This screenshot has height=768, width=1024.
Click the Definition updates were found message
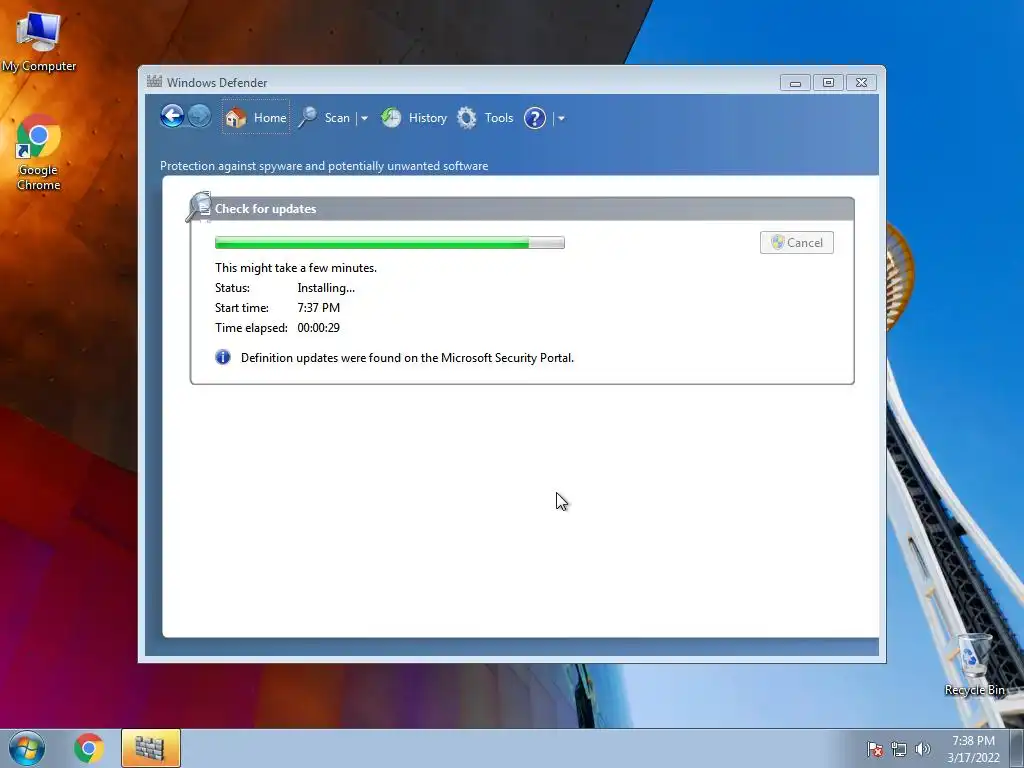click(408, 358)
